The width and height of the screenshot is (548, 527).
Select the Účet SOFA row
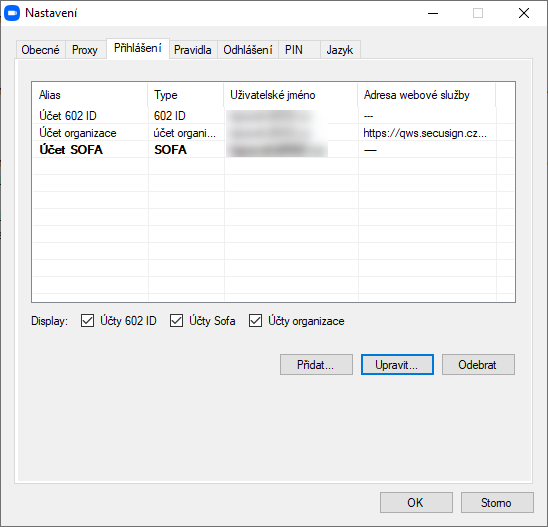pos(273,150)
